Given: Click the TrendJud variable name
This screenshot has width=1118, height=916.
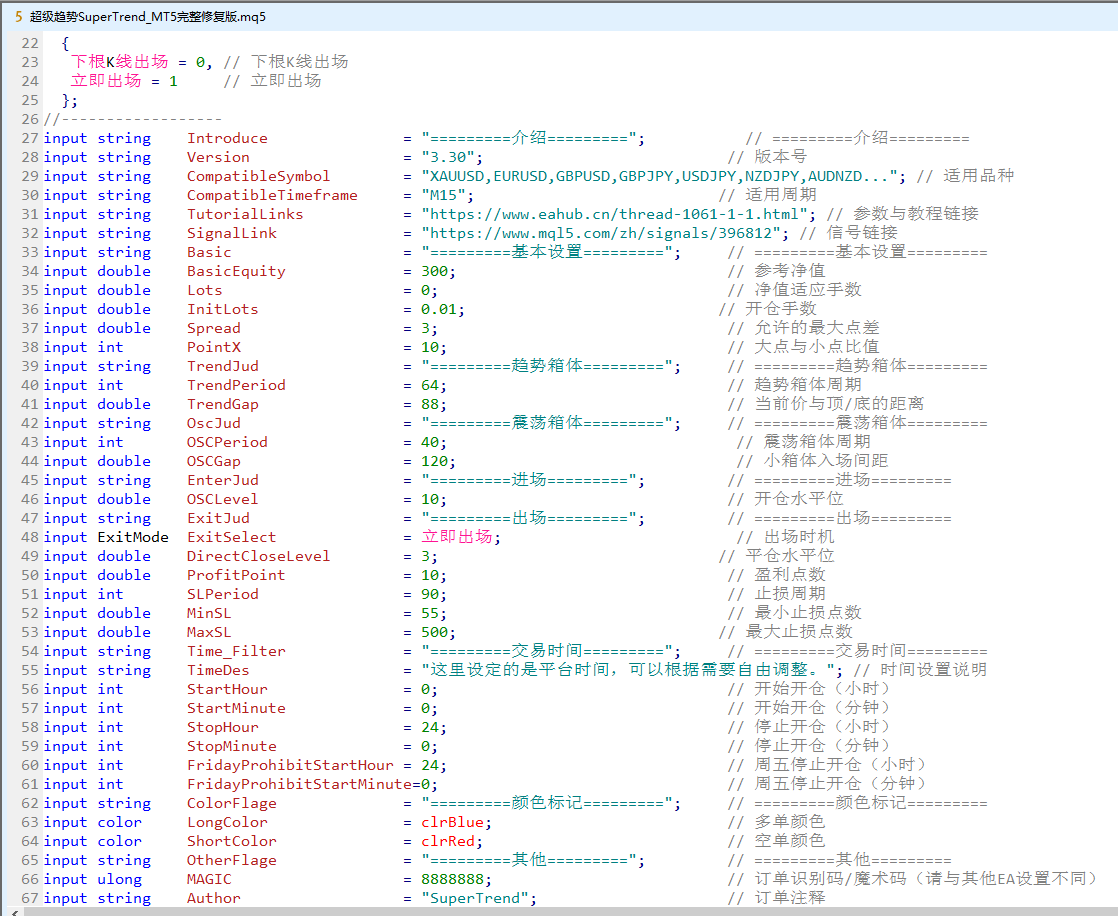Looking at the screenshot, I should coord(222,366).
